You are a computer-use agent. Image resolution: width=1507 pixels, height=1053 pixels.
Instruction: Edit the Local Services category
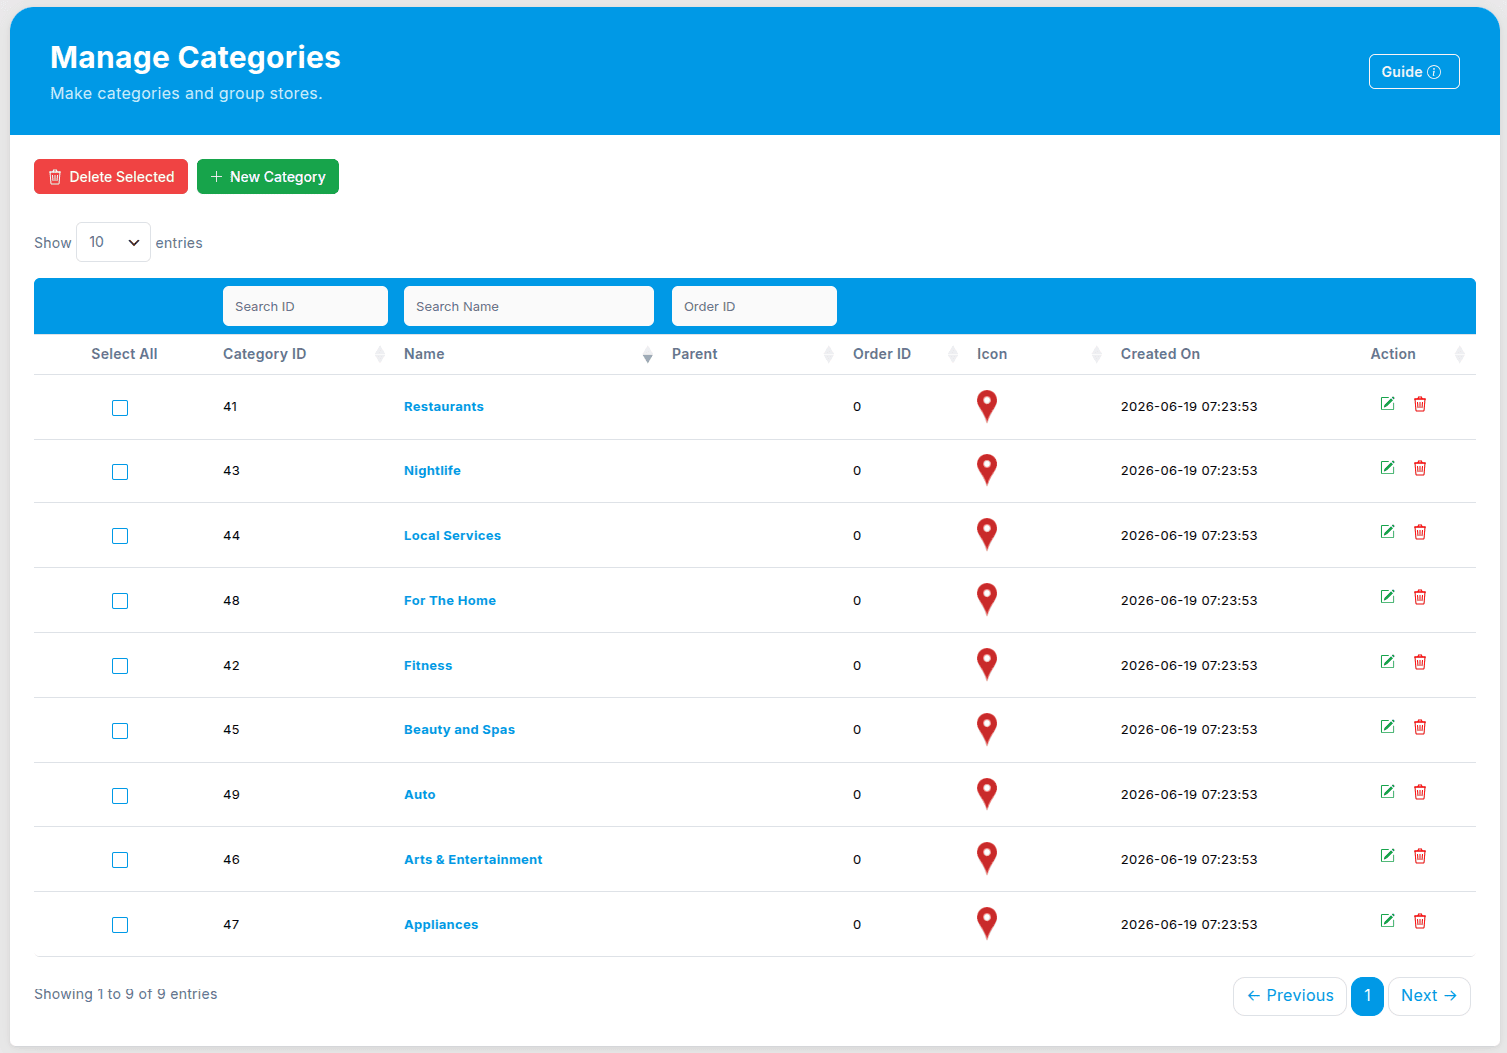pyautogui.click(x=1387, y=532)
